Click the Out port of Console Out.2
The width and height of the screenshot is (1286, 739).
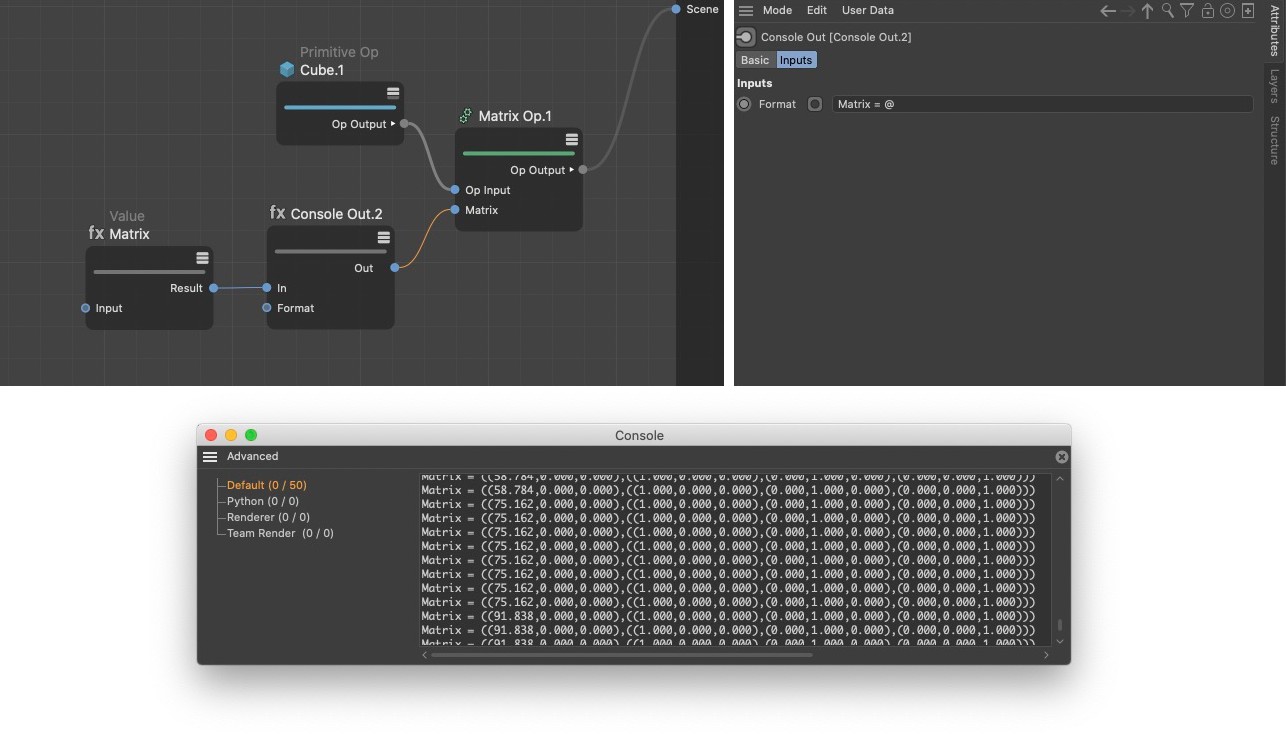pos(395,268)
